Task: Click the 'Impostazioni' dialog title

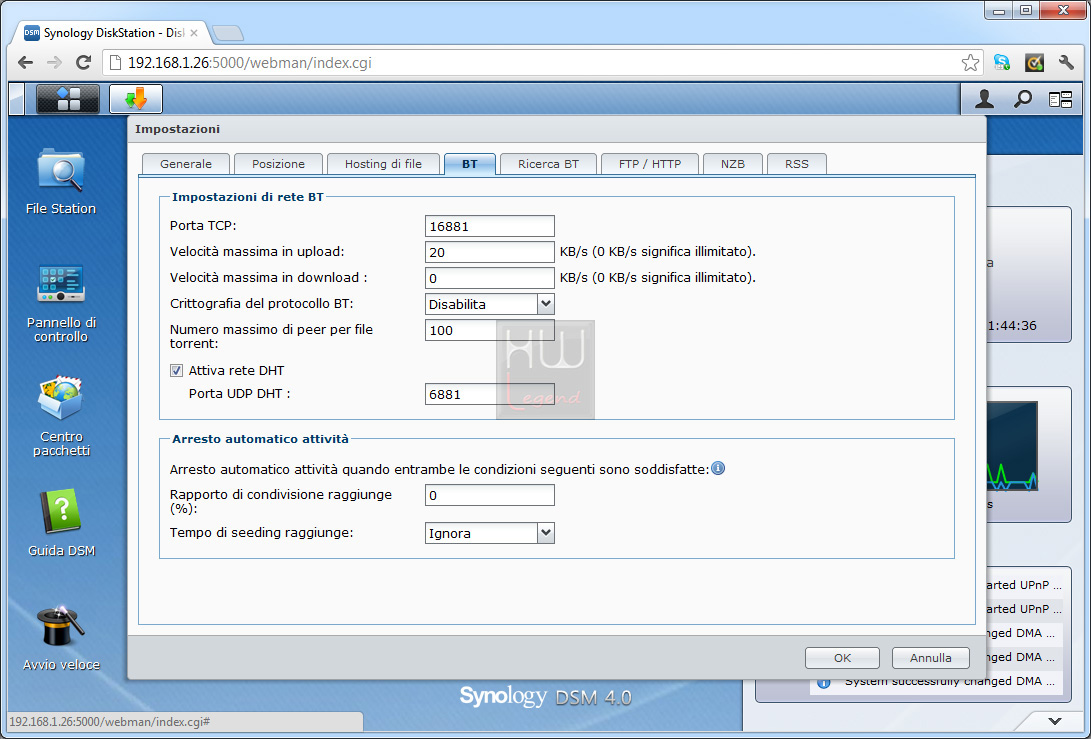Action: point(177,129)
